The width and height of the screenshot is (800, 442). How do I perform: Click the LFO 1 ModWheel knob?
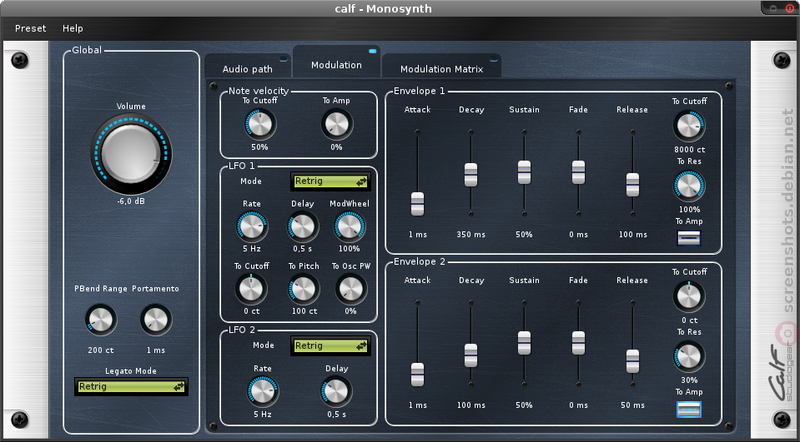[349, 227]
